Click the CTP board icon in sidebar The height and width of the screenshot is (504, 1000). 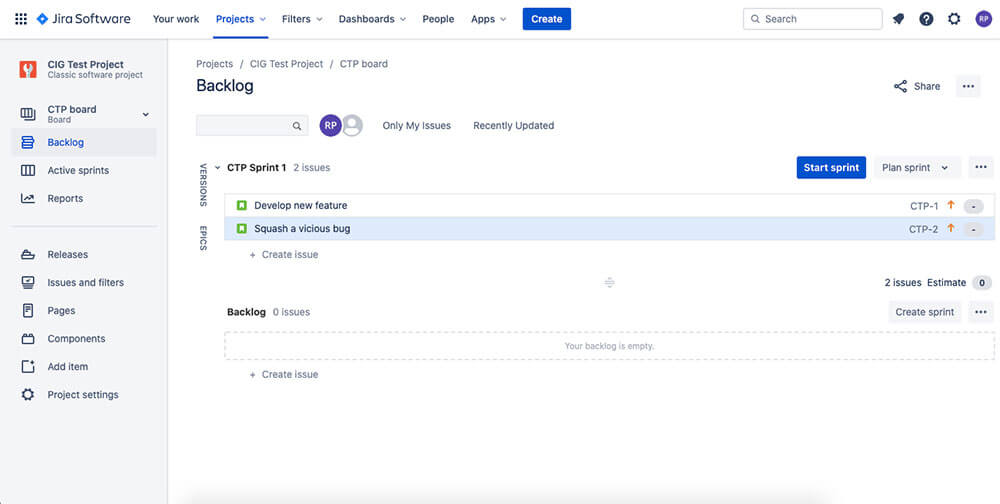(28, 114)
